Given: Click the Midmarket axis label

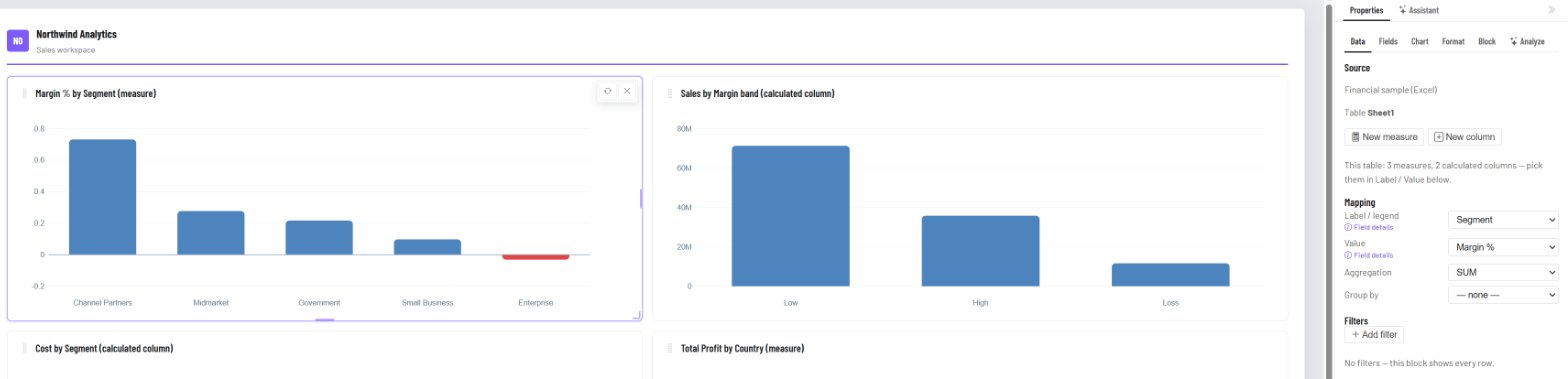Looking at the screenshot, I should point(211,302).
